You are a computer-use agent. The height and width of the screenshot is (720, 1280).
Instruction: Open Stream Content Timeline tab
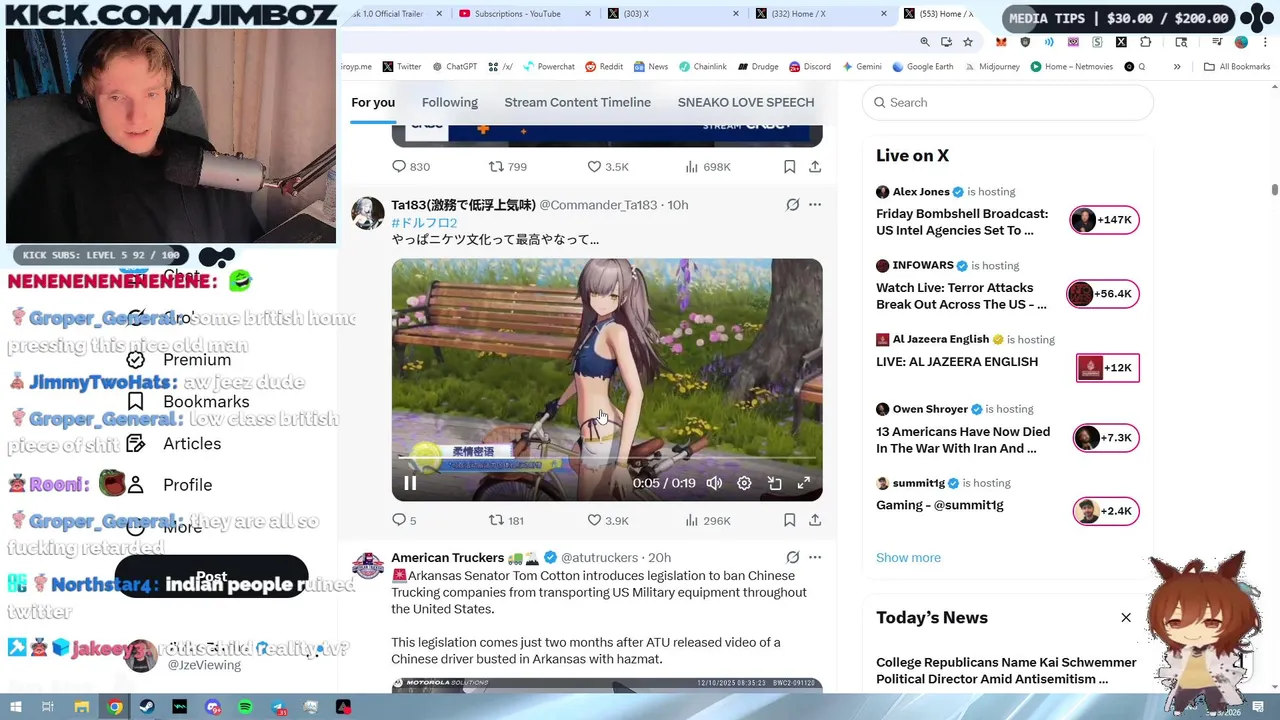578,102
